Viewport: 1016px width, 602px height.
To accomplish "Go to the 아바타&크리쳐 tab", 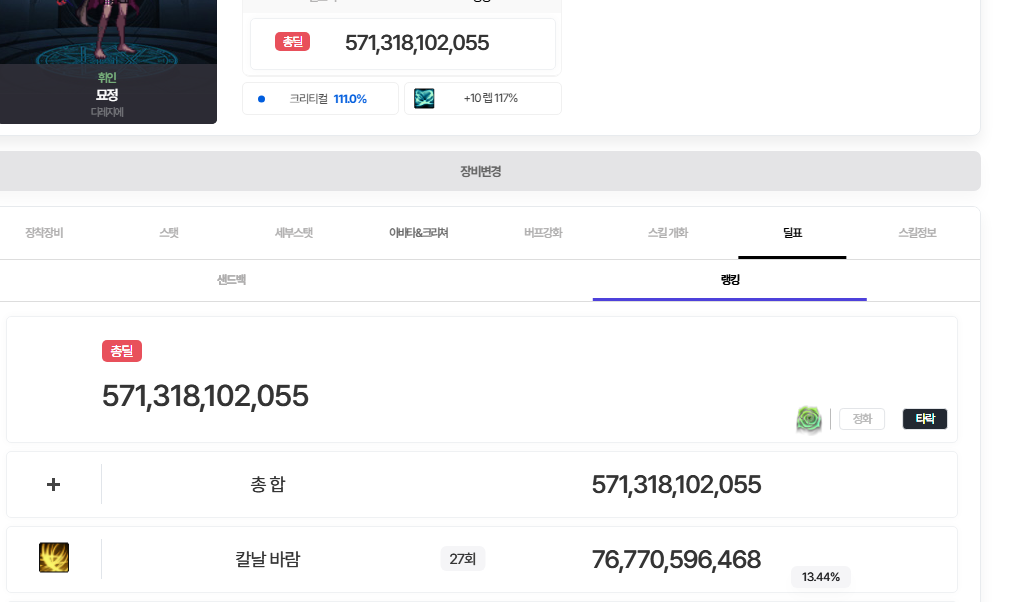I will [418, 233].
